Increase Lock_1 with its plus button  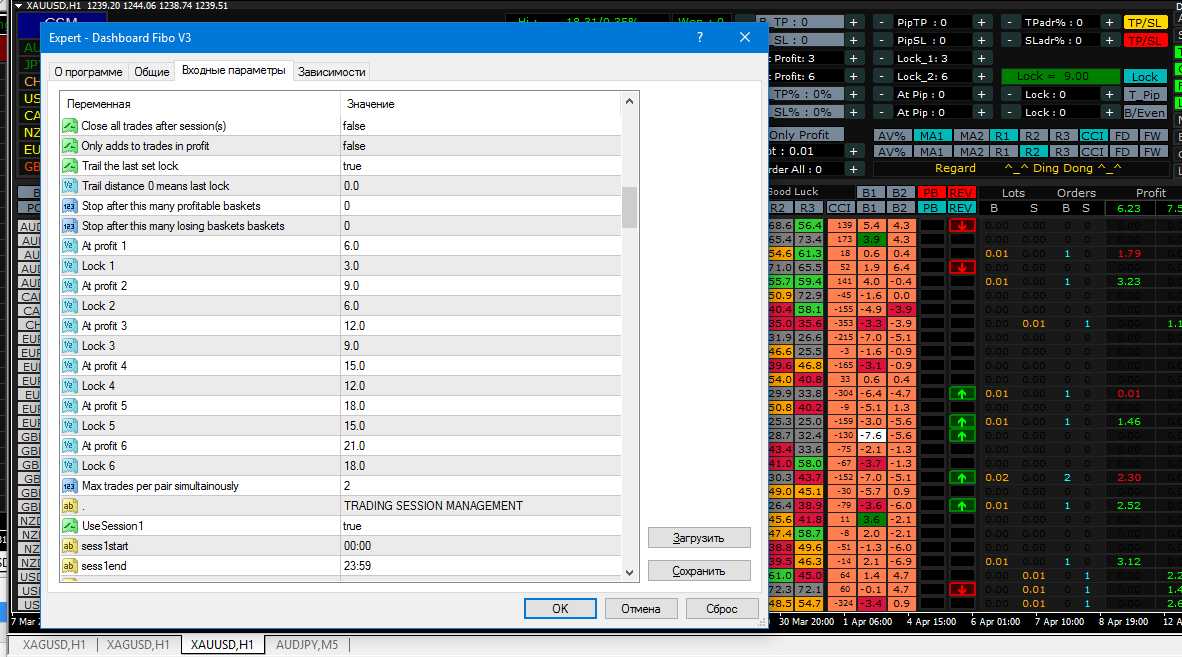pyautogui.click(x=981, y=59)
